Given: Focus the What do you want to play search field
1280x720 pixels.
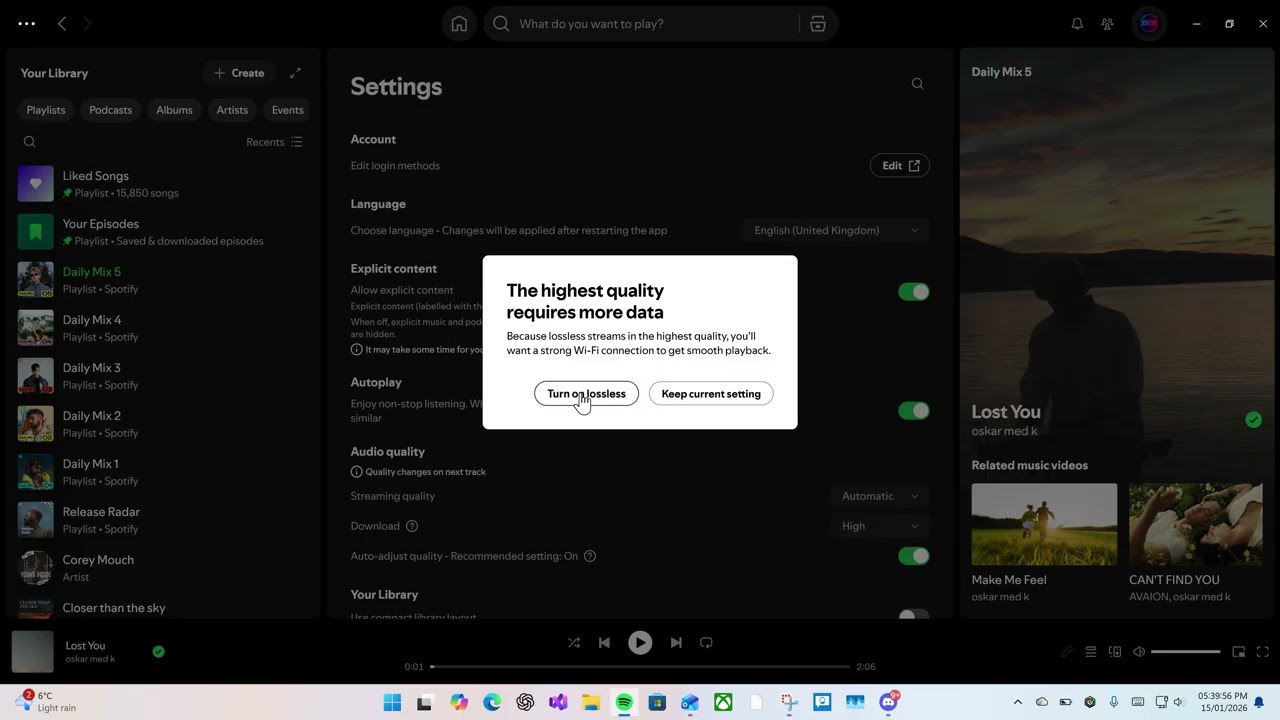Looking at the screenshot, I should pyautogui.click(x=640, y=24).
